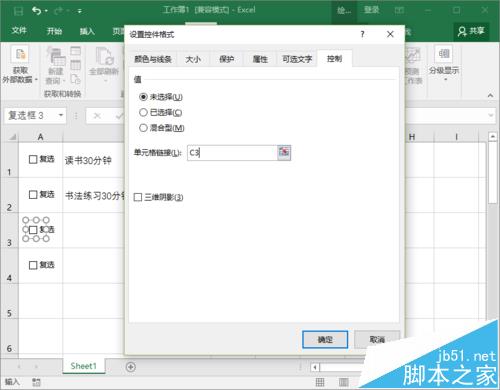Select the 混合型 radio button
Screen dimensions: 500x390
coord(143,128)
